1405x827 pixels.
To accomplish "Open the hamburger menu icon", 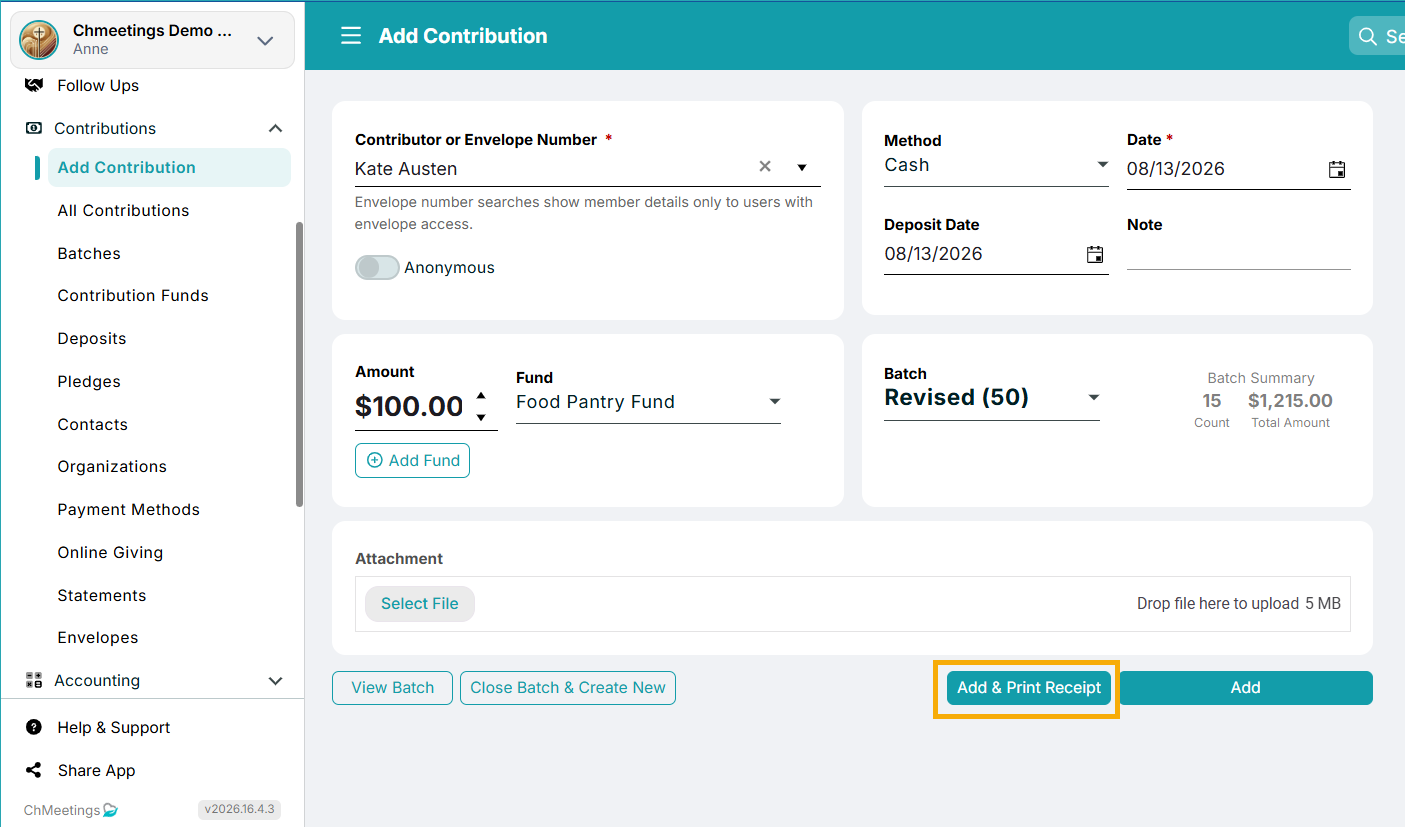I will [x=351, y=36].
